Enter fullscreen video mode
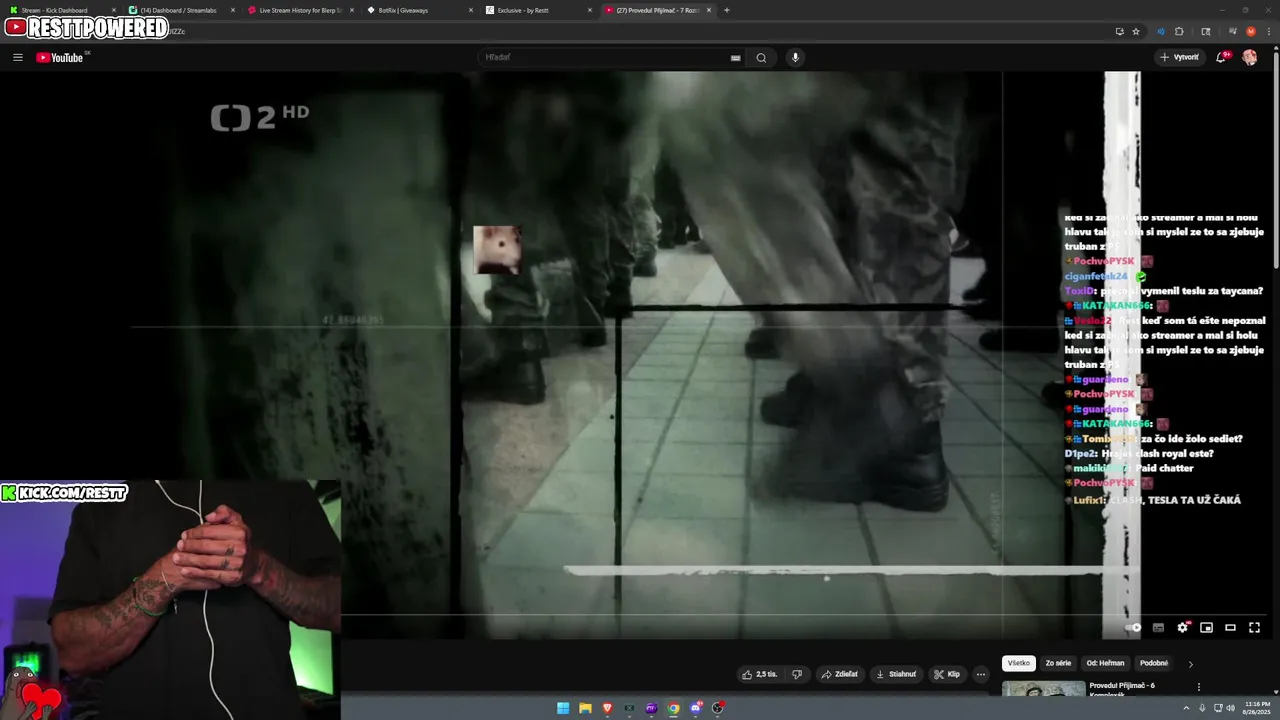The image size is (1280, 720). [1255, 627]
